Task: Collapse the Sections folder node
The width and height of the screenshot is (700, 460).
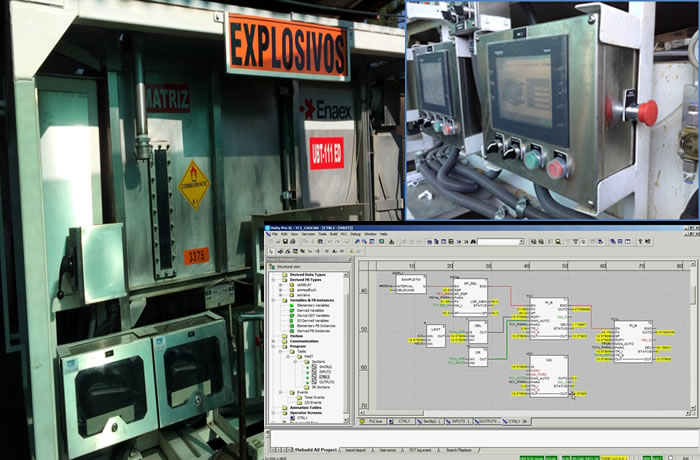Action: (x=295, y=362)
